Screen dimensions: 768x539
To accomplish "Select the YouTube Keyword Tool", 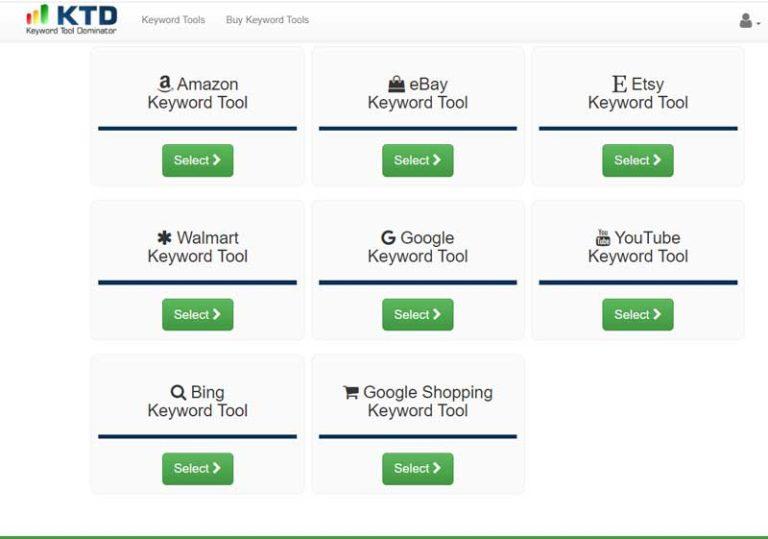I will tap(638, 315).
